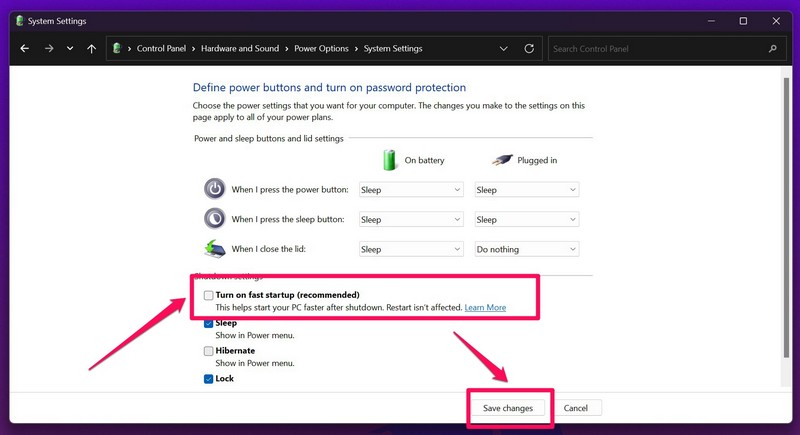This screenshot has width=800, height=435.
Task: Close the System Settings window
Action: click(776, 21)
